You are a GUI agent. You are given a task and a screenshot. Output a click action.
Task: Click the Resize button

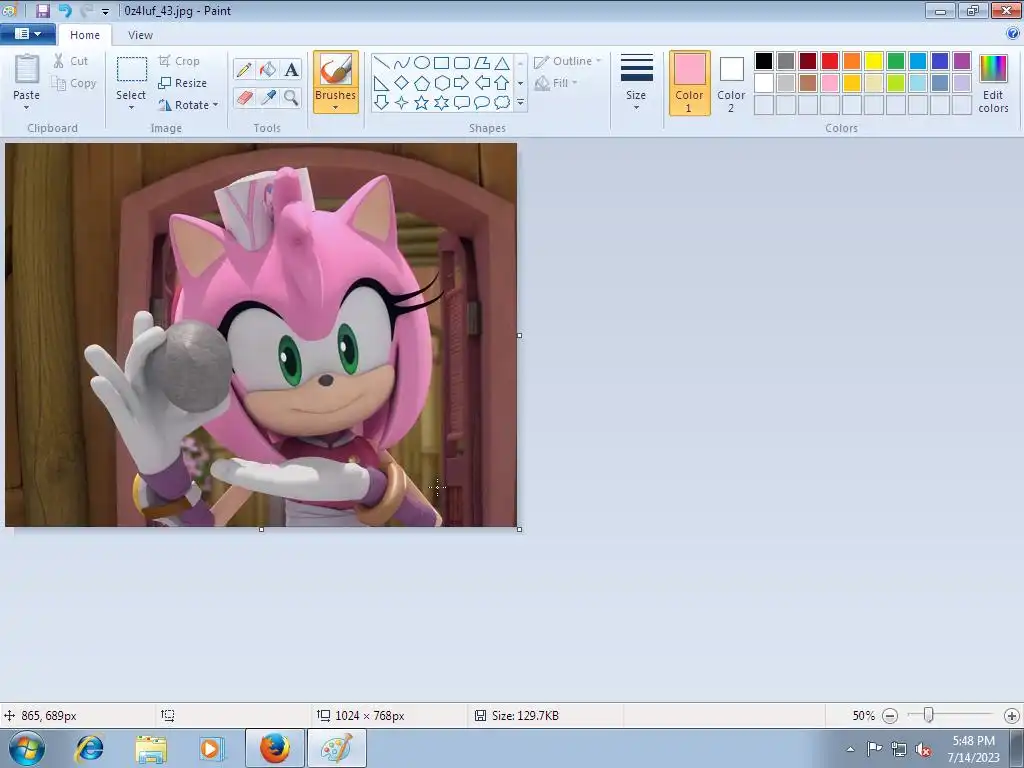point(183,83)
